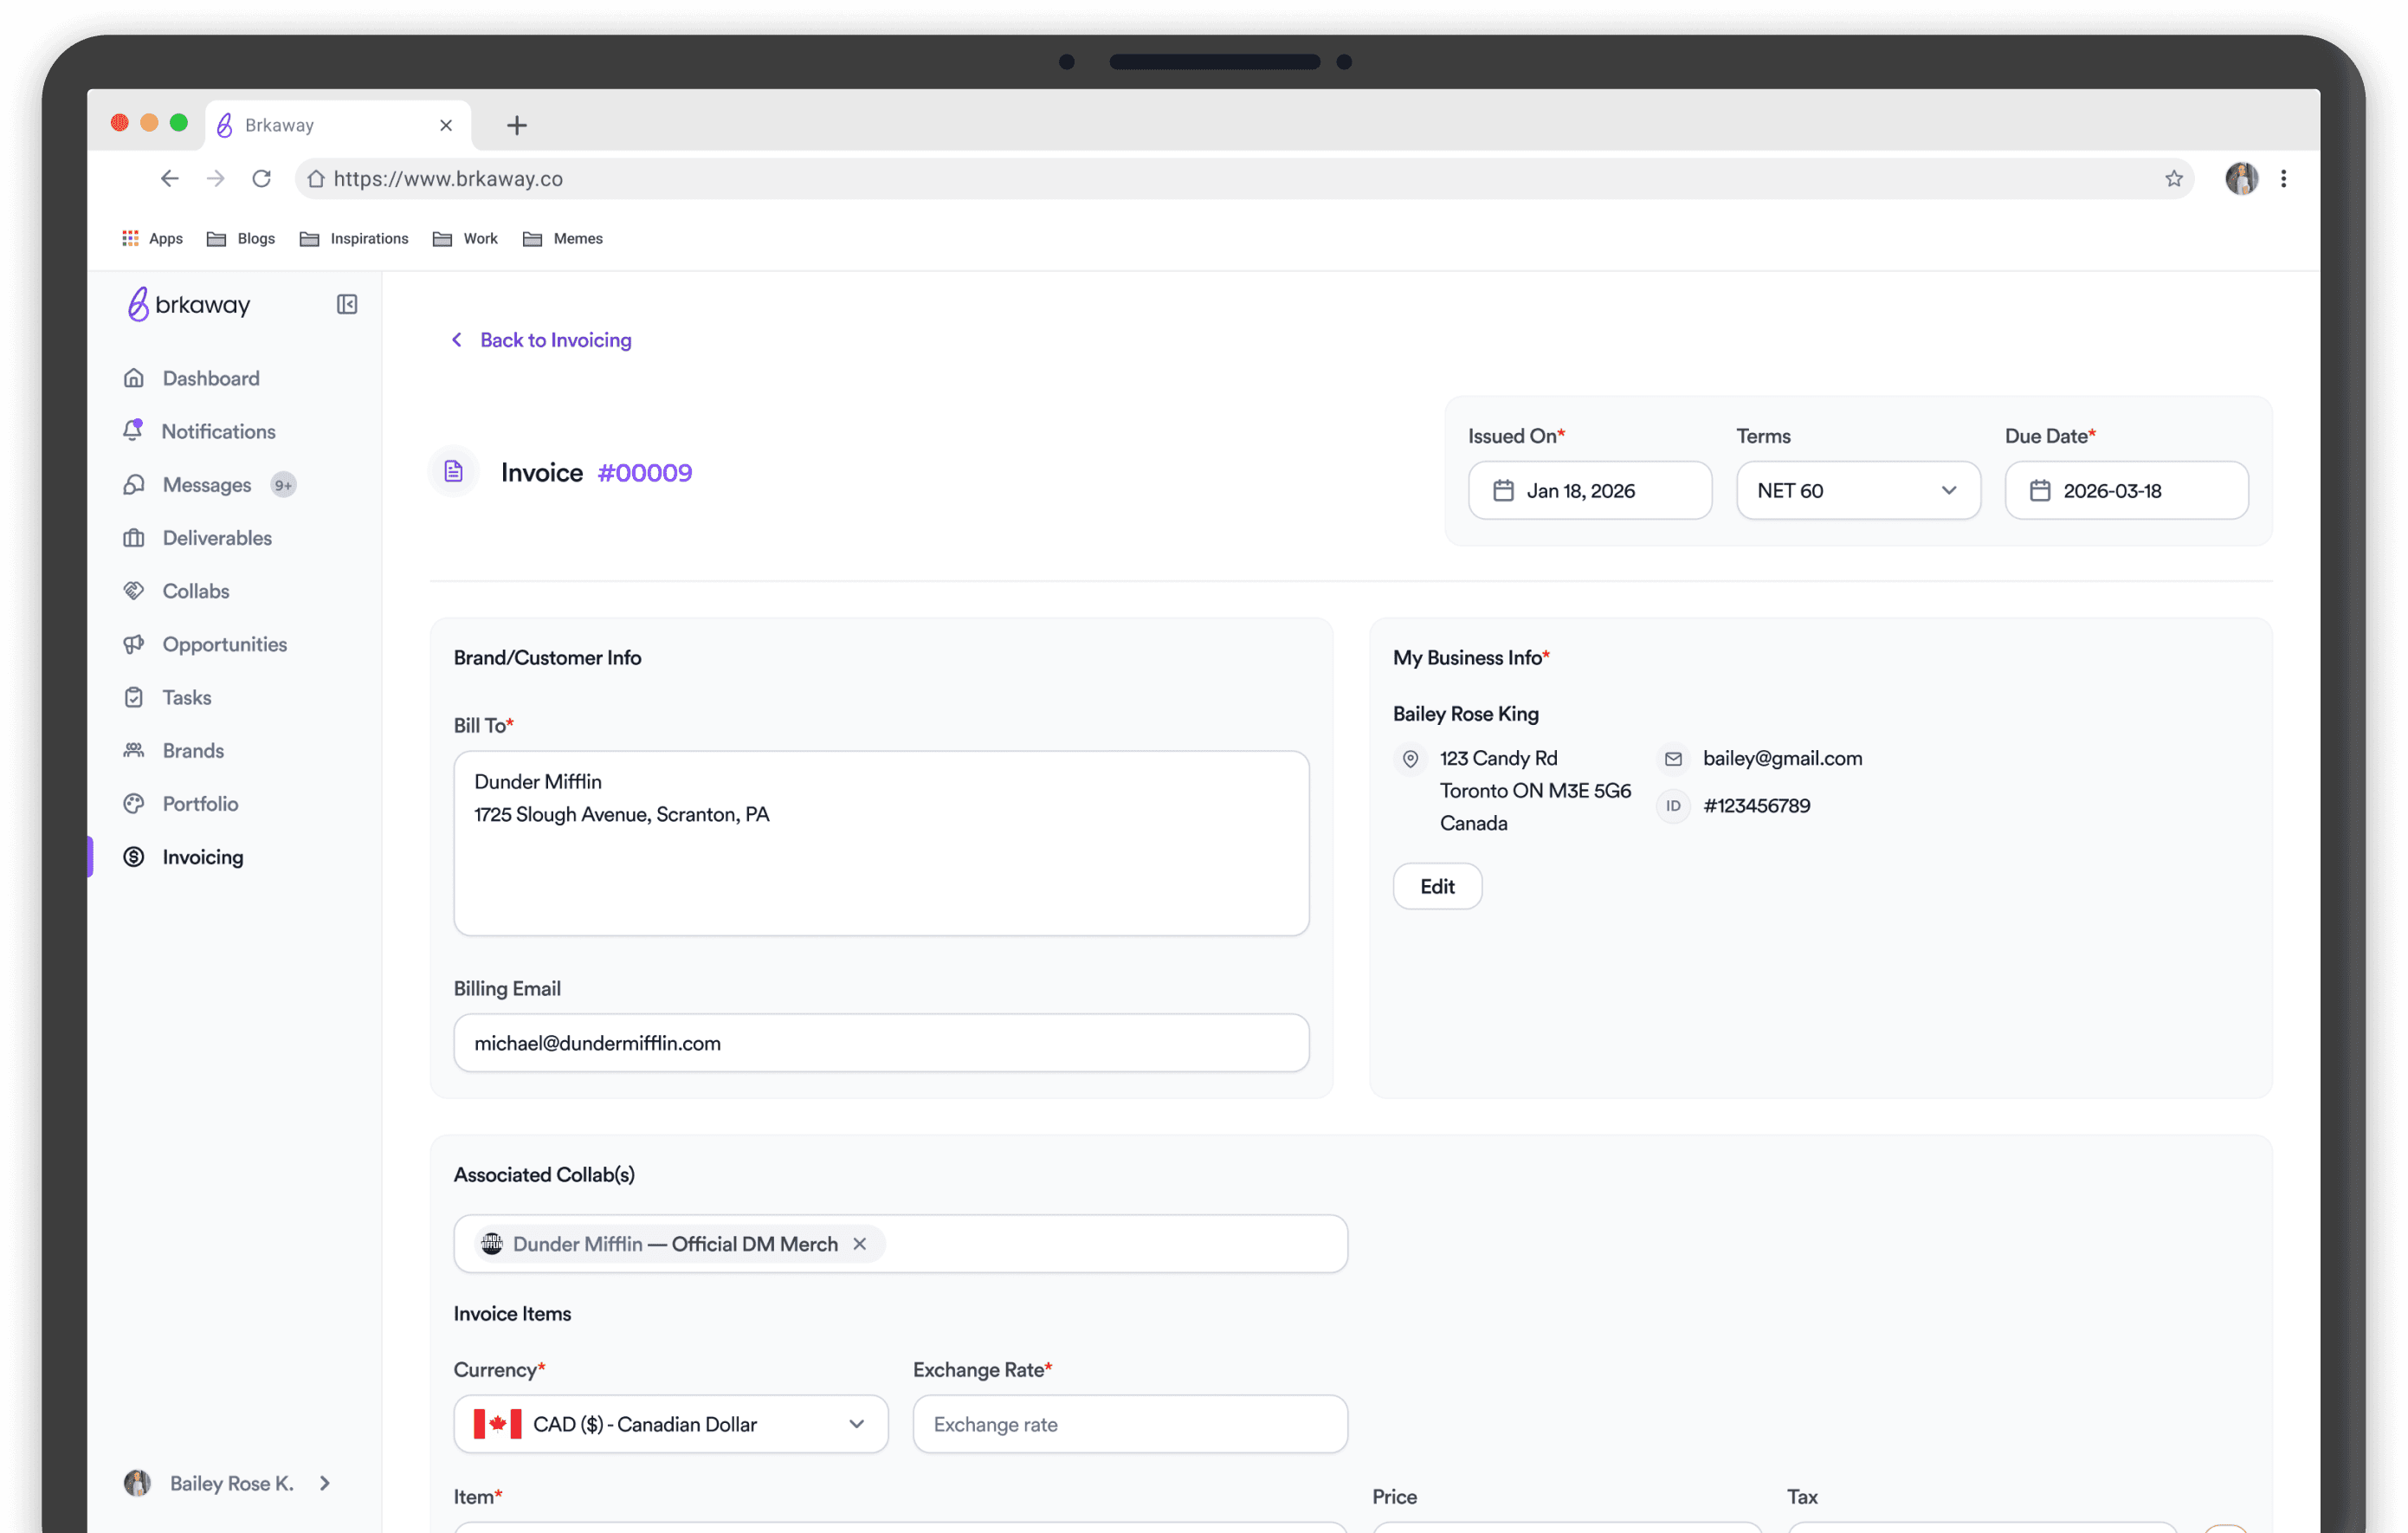Reload the page in the browser
Viewport: 2408px width, 1533px height.
pyautogui.click(x=262, y=179)
